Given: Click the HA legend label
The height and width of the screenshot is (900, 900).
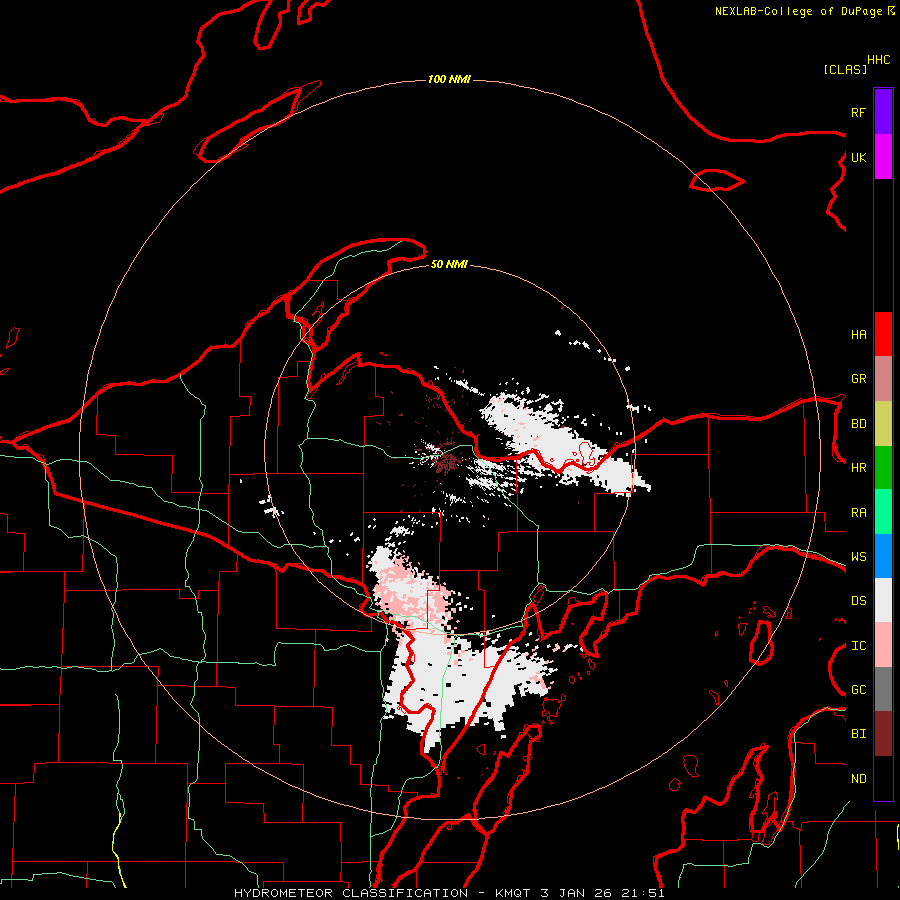Looking at the screenshot, I should 858,335.
